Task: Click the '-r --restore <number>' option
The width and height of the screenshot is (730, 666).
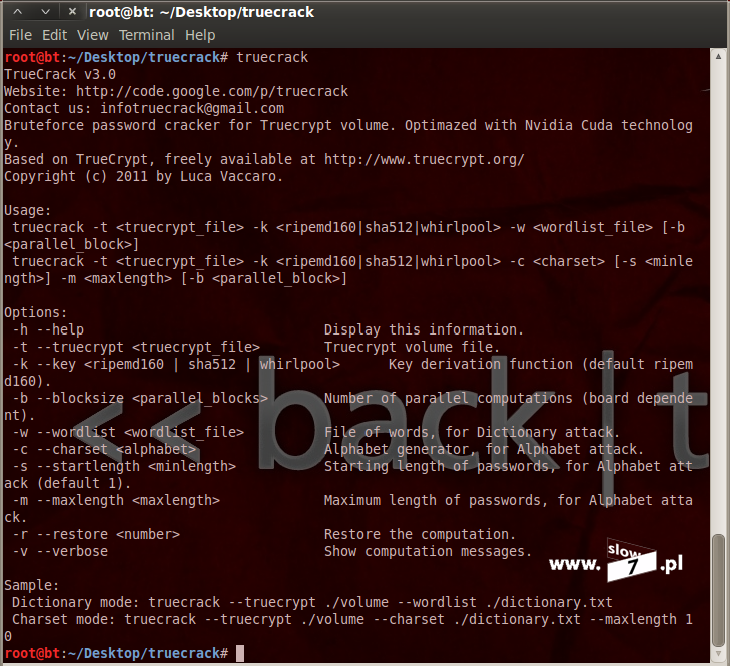Action: [96, 534]
